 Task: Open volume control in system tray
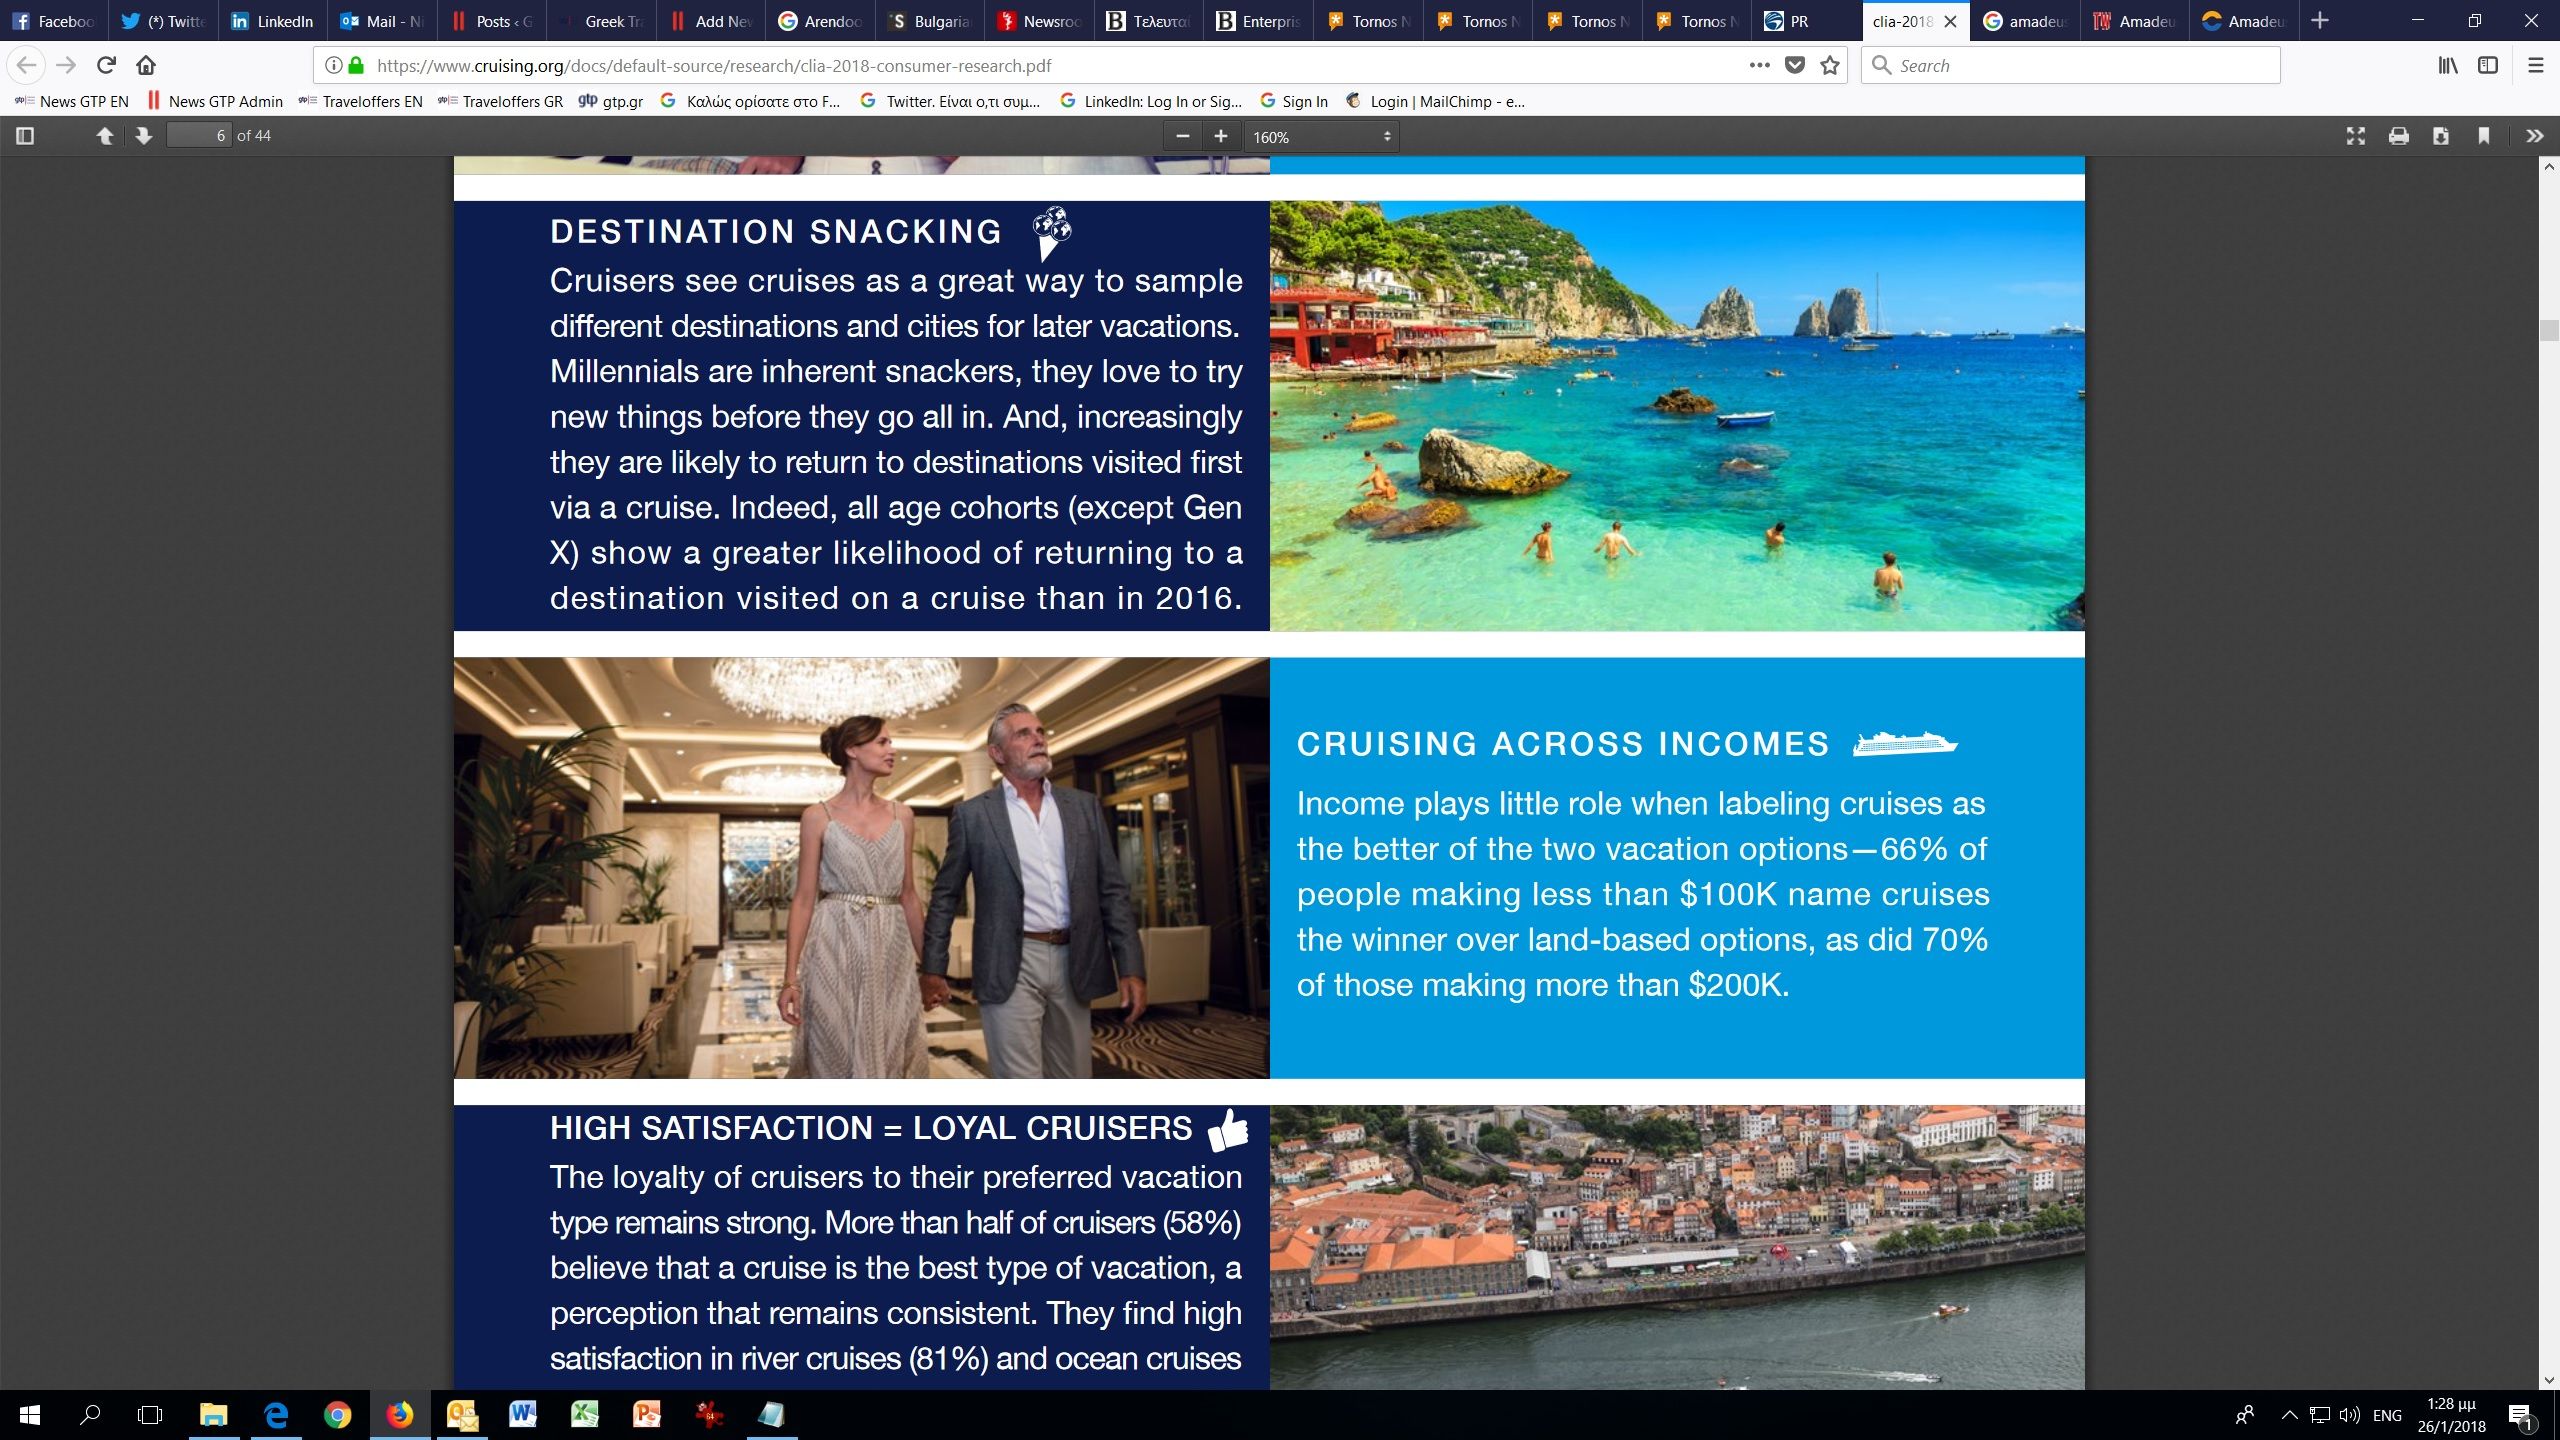click(x=2349, y=1415)
